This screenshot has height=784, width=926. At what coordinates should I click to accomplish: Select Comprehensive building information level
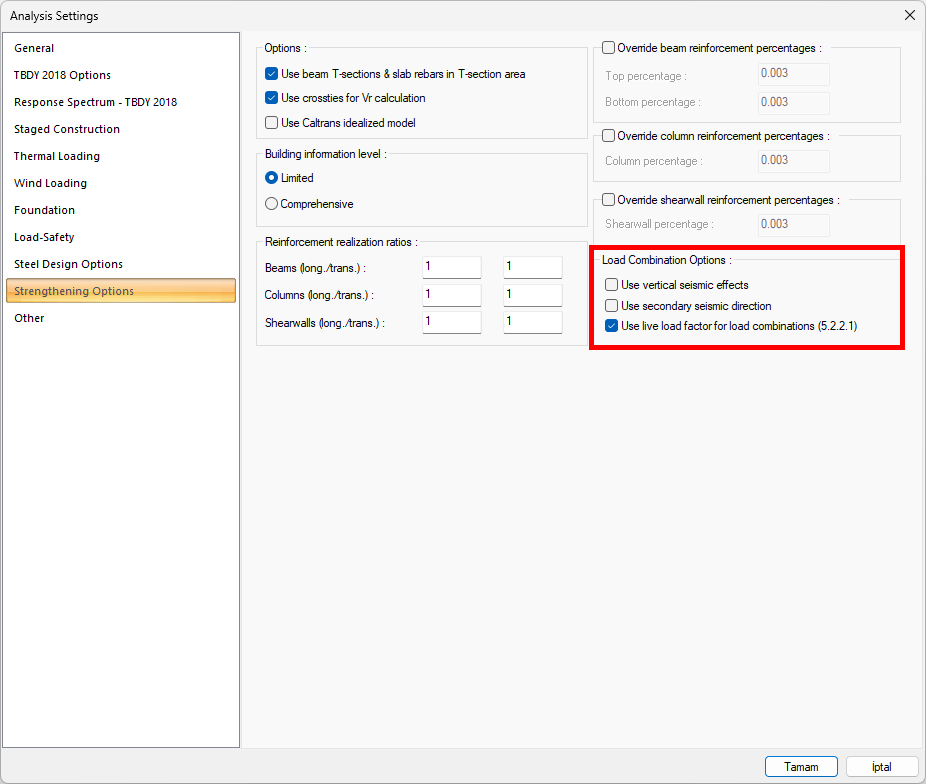272,204
